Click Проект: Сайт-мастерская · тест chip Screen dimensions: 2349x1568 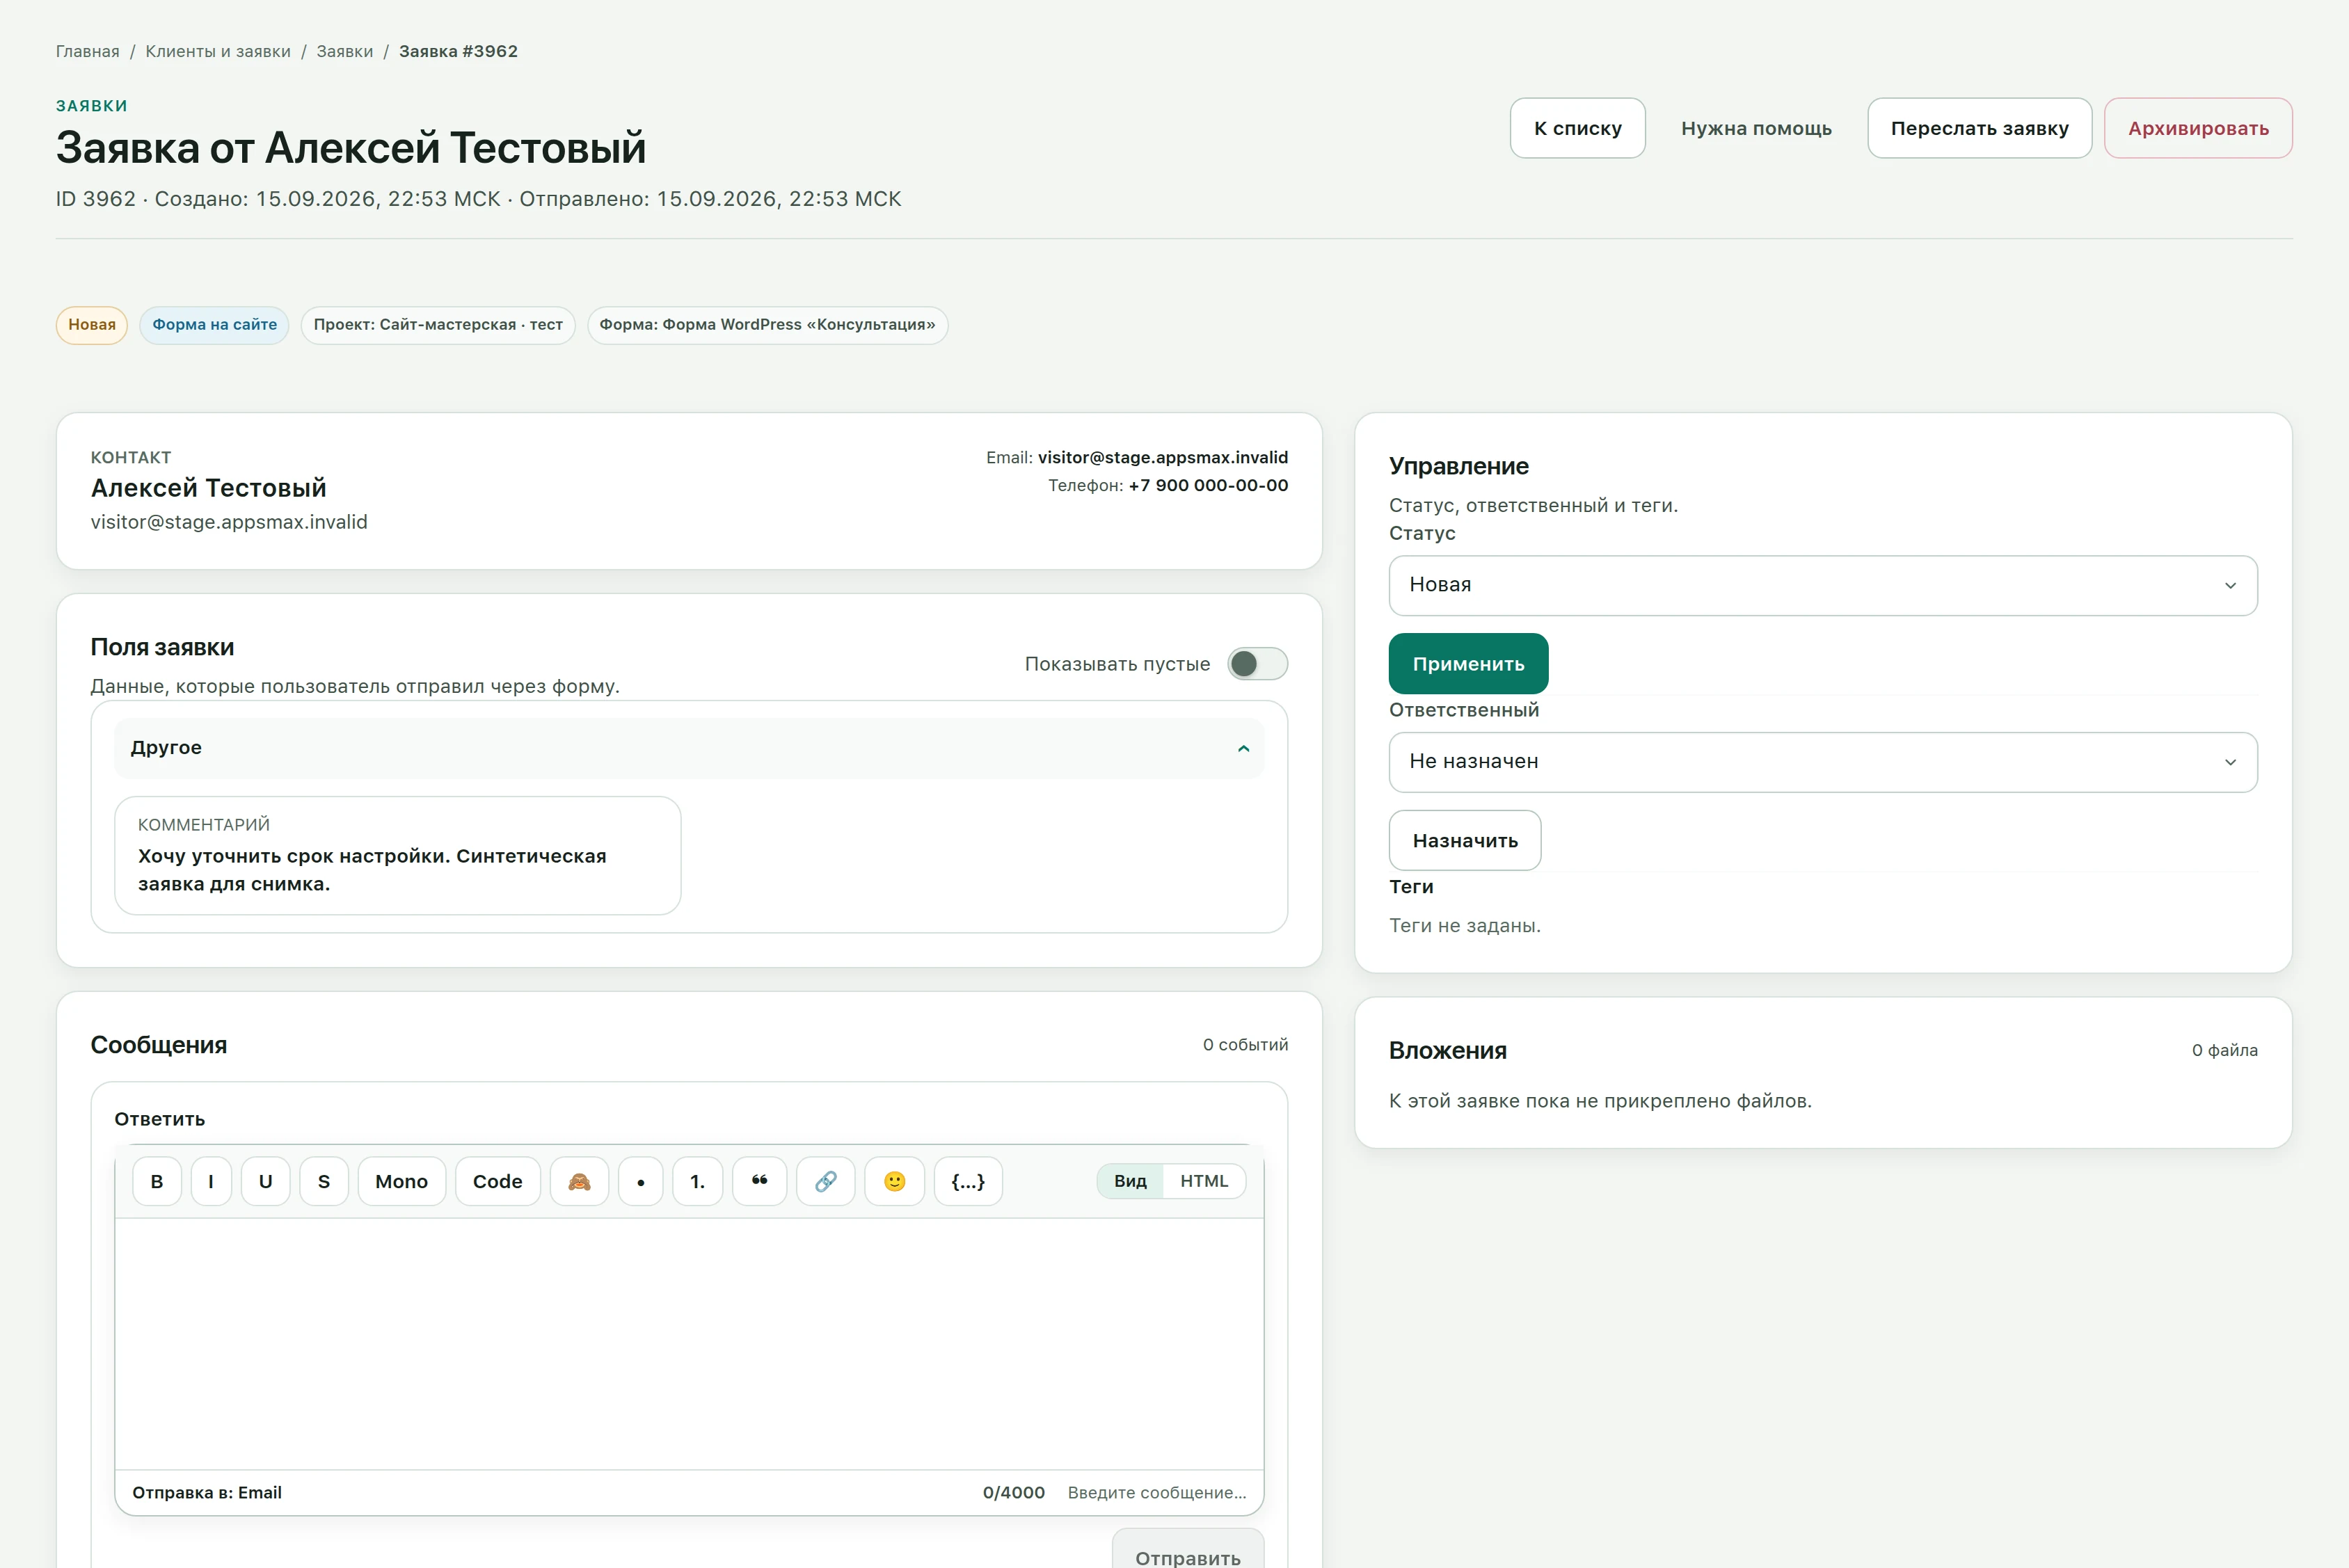438,325
